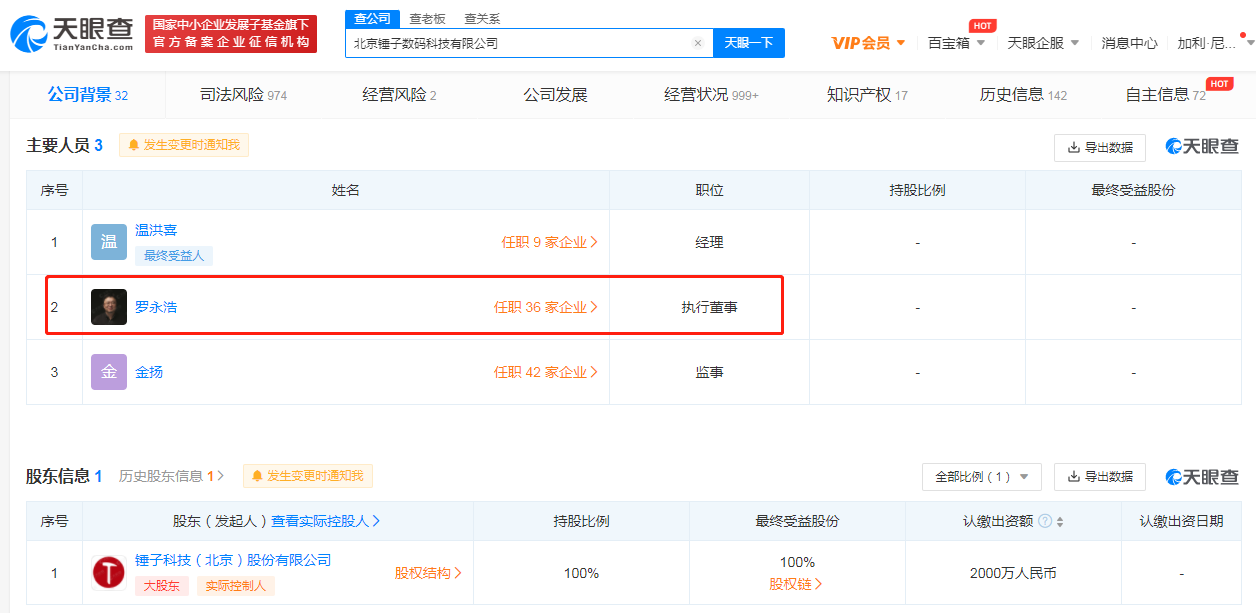Image resolution: width=1256 pixels, height=613 pixels.
Task: Click the 最终受益股份 header in 主要人员 table
Action: coord(1133,190)
